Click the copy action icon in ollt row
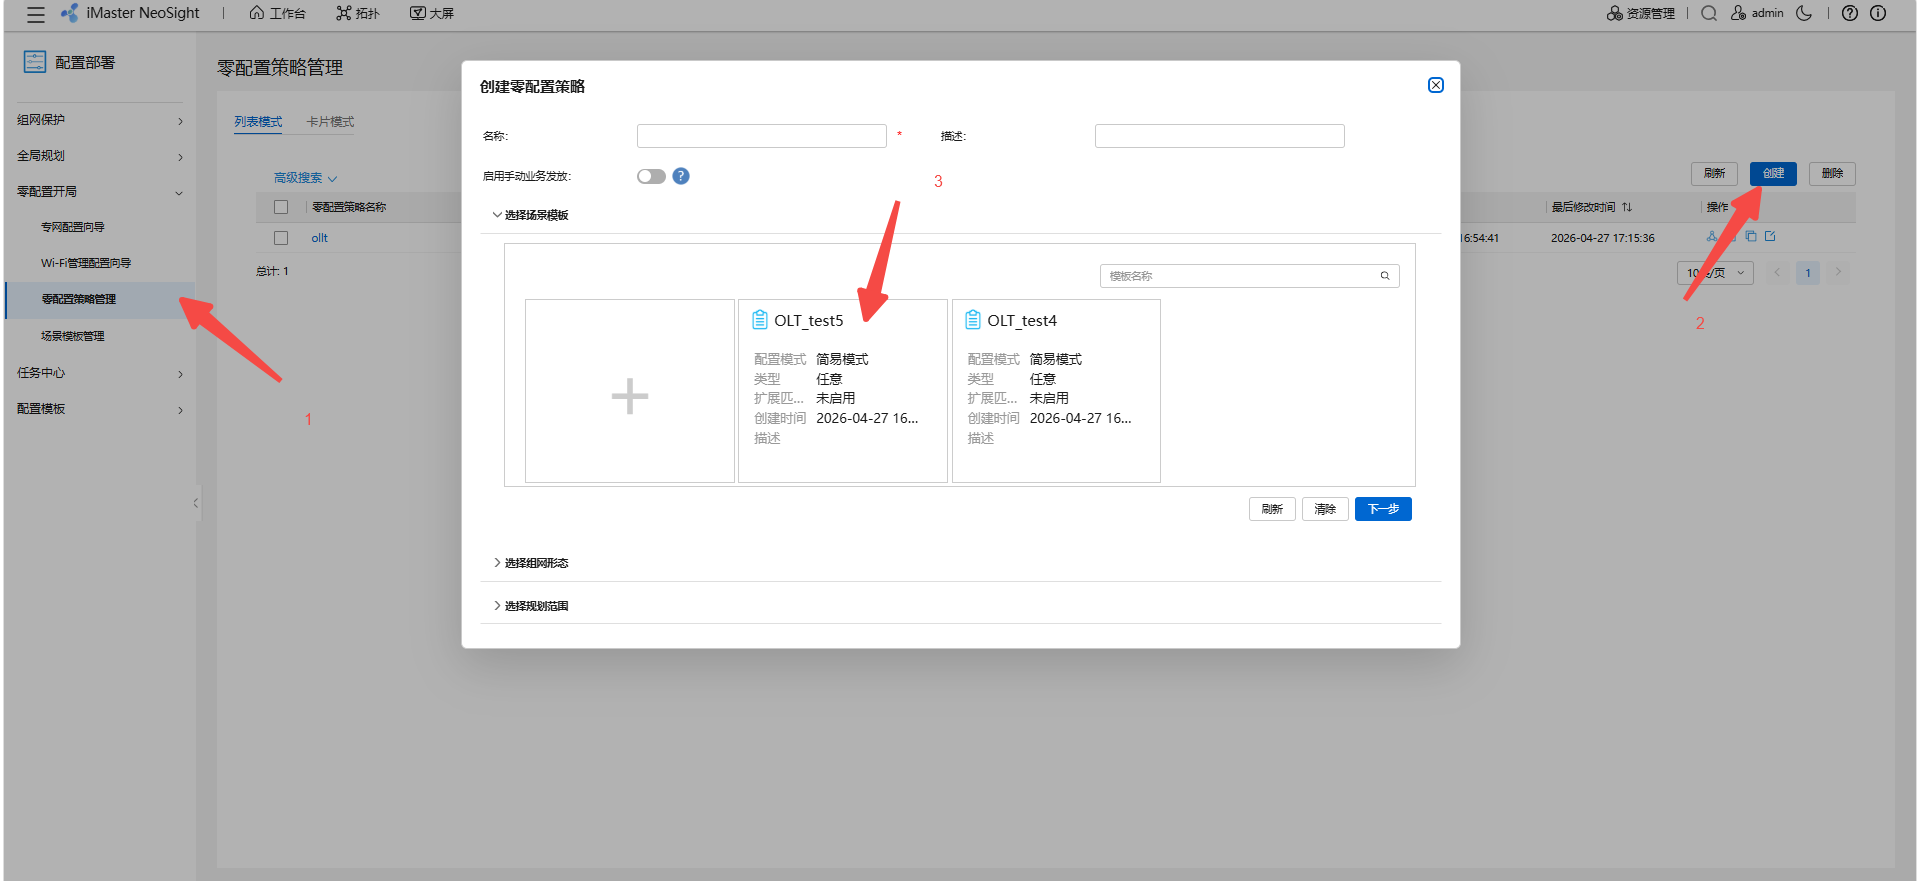 click(1750, 237)
